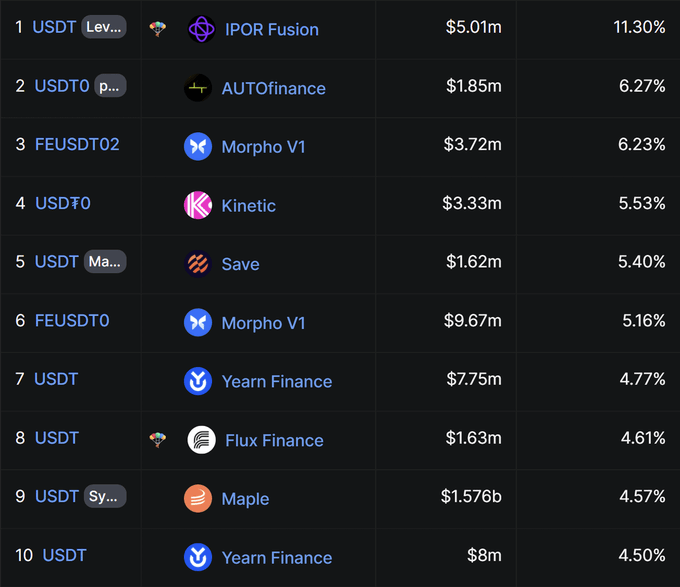Click the AUTOfinance logo icon
Screen dimensions: 680x587
pyautogui.click(x=198, y=88)
